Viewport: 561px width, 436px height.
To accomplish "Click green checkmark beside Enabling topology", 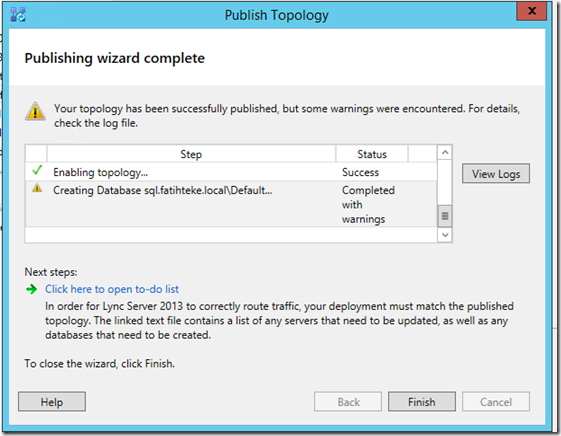I will tap(37, 170).
